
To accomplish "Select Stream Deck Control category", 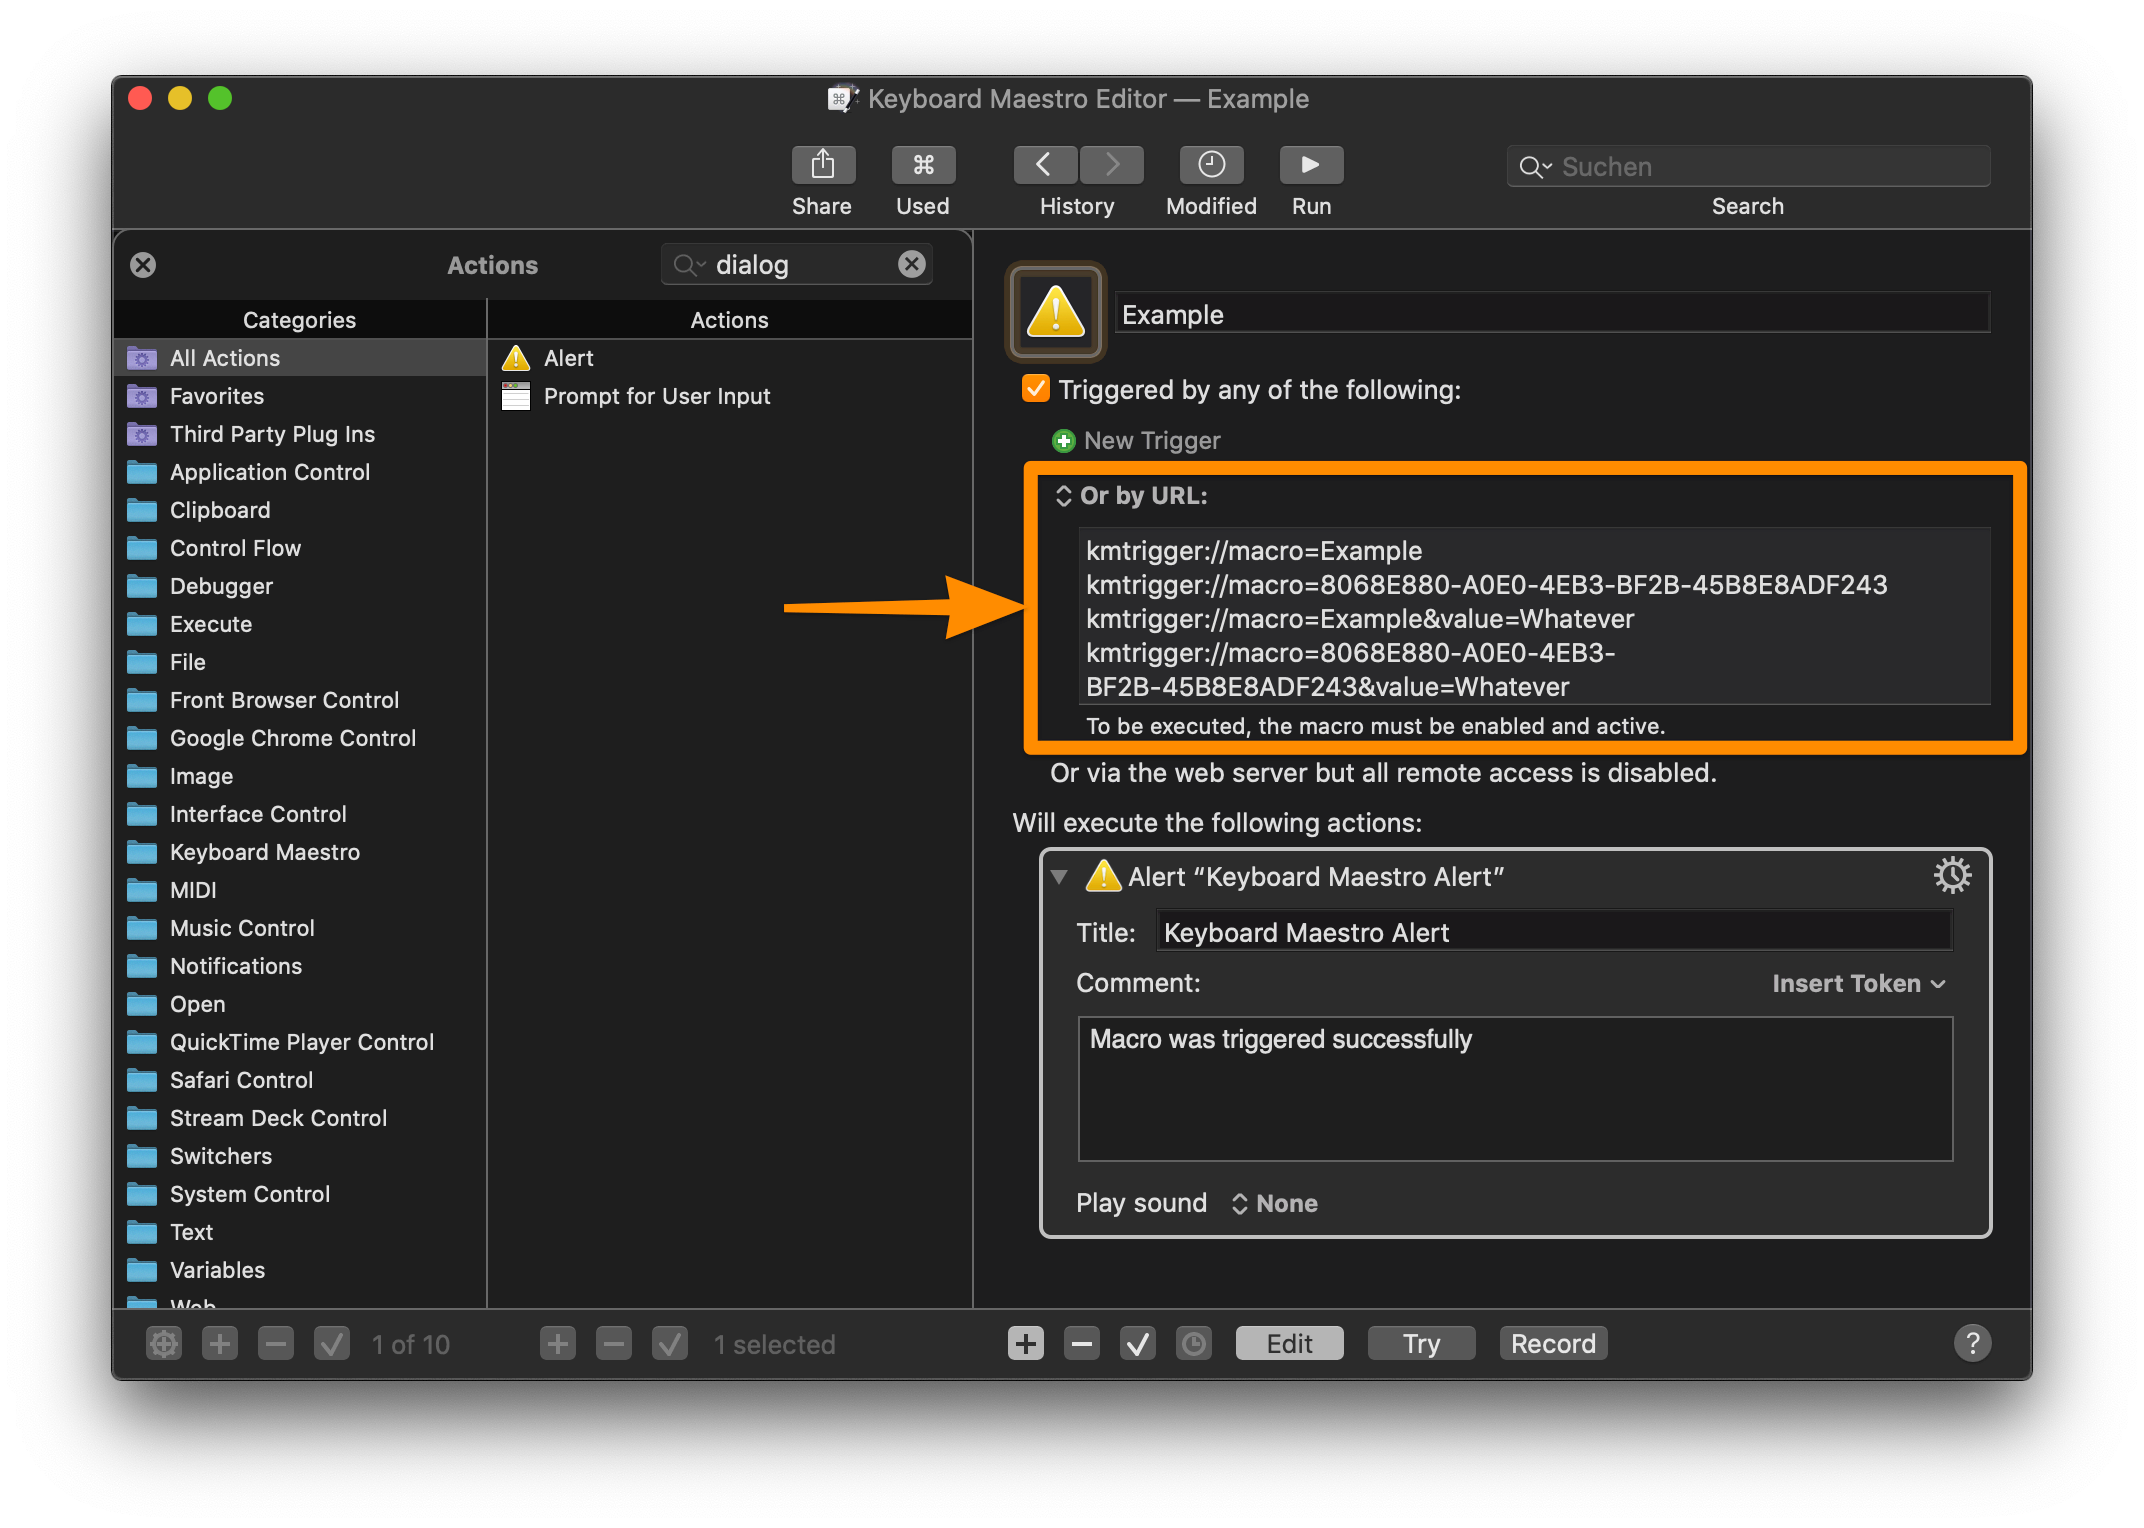I will point(300,1118).
